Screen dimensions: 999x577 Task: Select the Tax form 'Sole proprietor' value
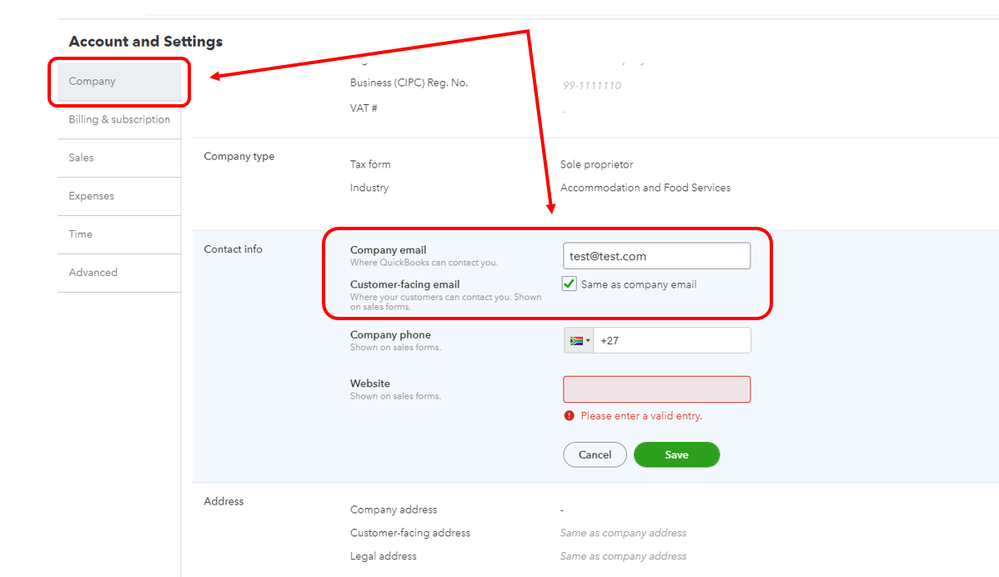click(x=597, y=165)
